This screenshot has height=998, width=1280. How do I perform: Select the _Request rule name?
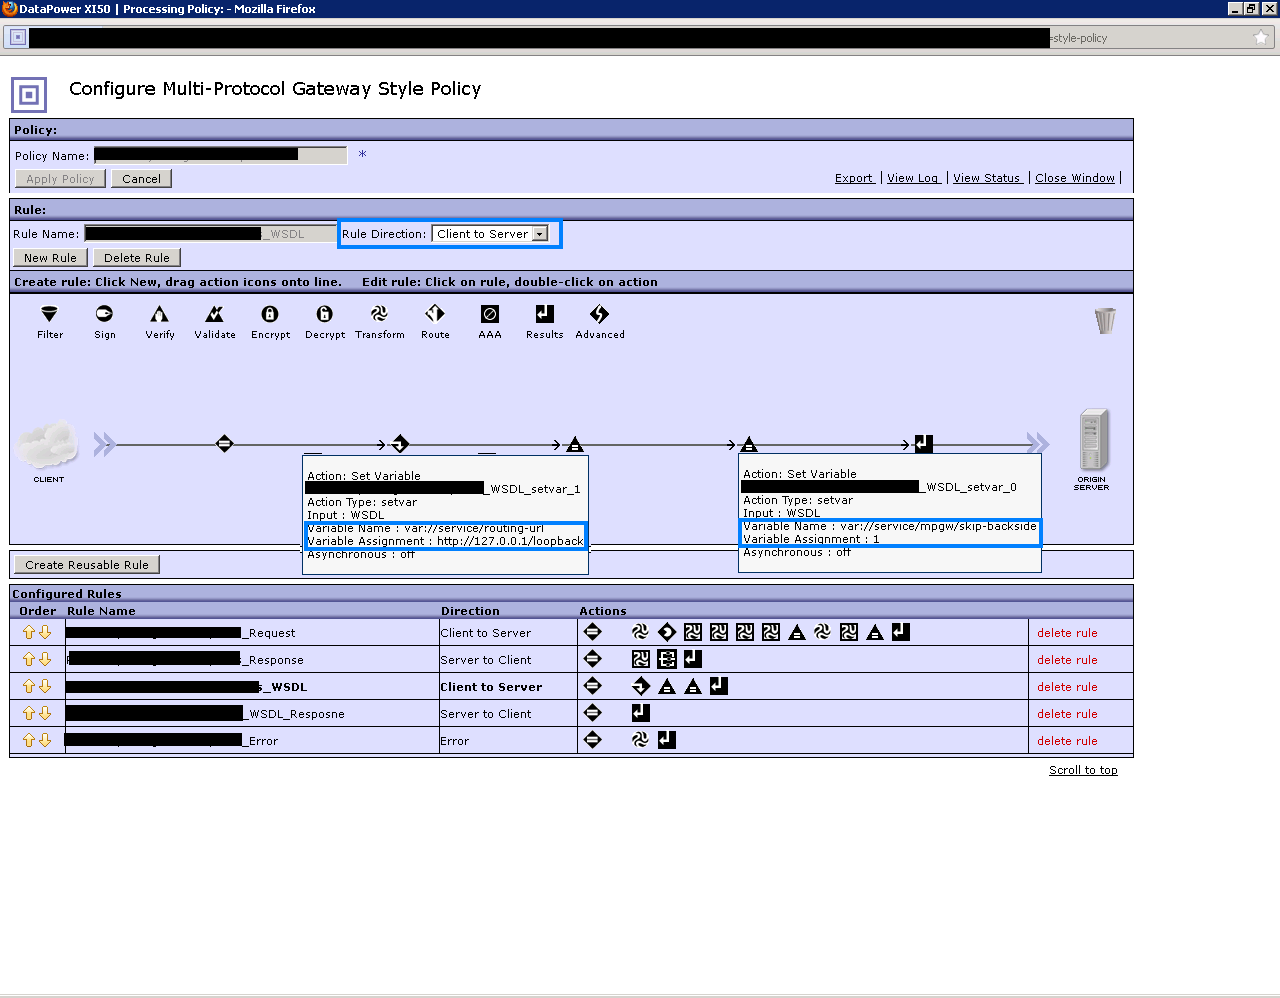point(181,633)
